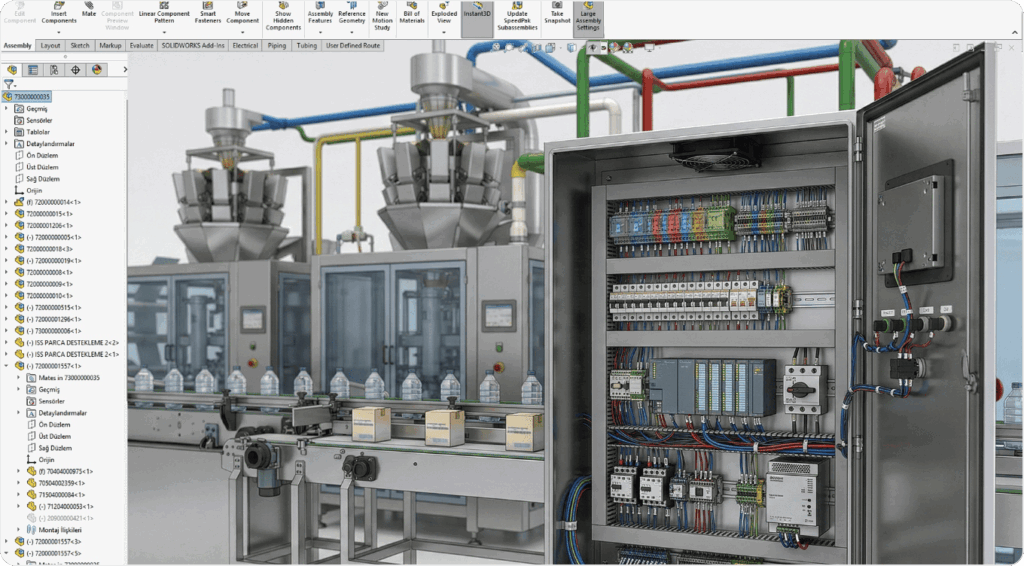Image resolution: width=1024 pixels, height=566 pixels.
Task: Start a New Motion Study
Action: (382, 14)
